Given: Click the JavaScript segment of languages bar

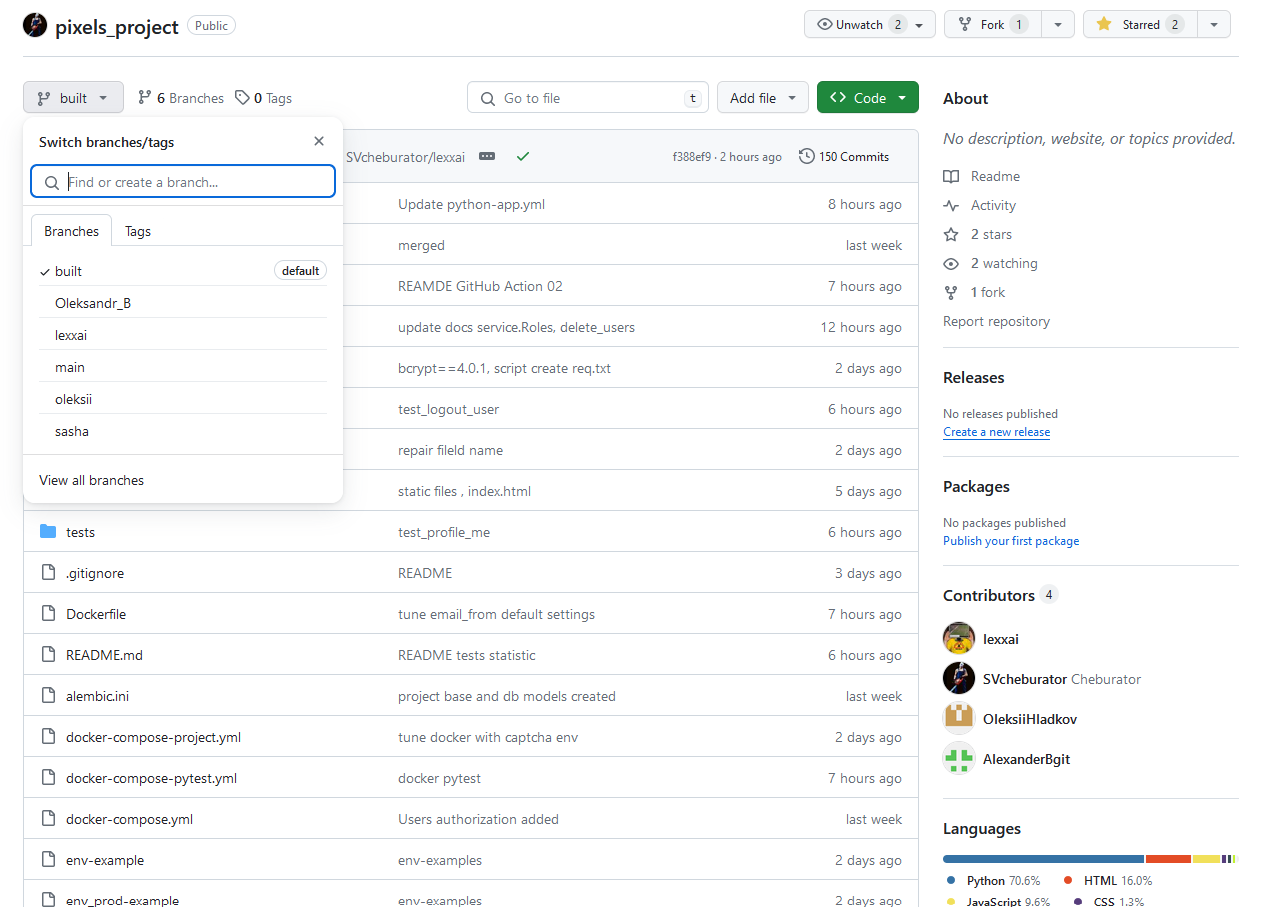Looking at the screenshot, I should point(1206,859).
